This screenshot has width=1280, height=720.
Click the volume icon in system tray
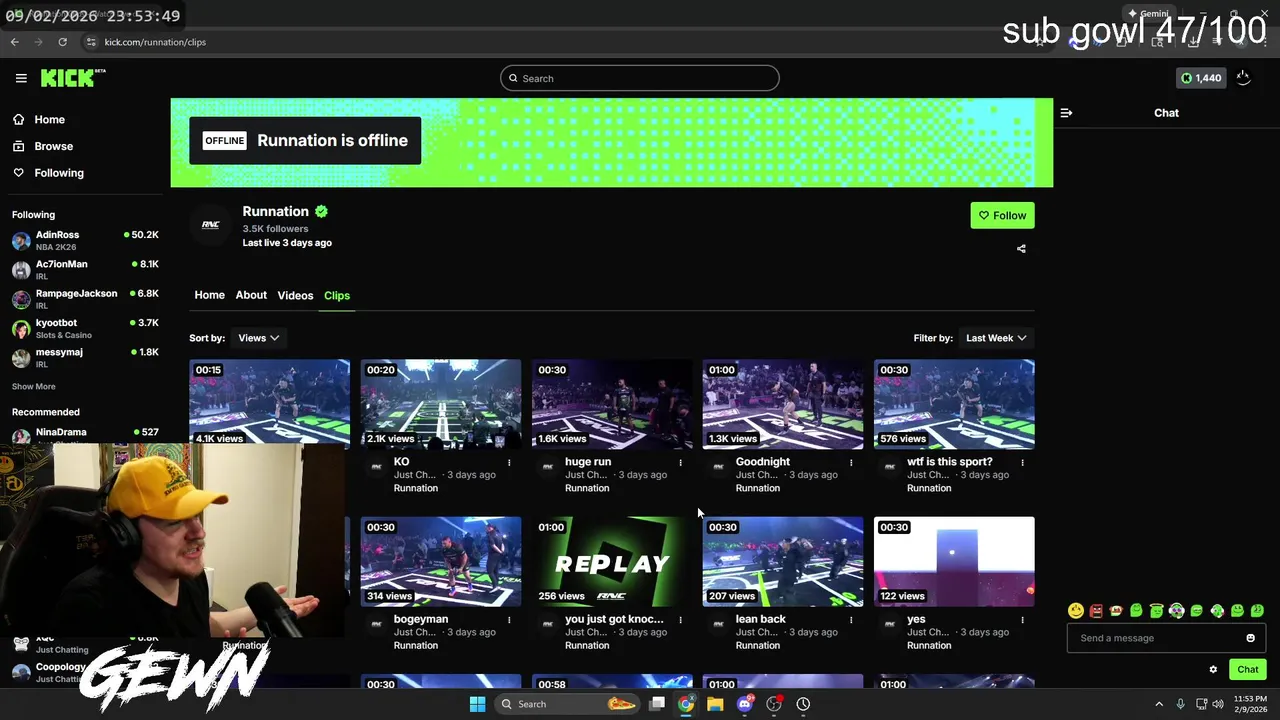pyautogui.click(x=1218, y=704)
